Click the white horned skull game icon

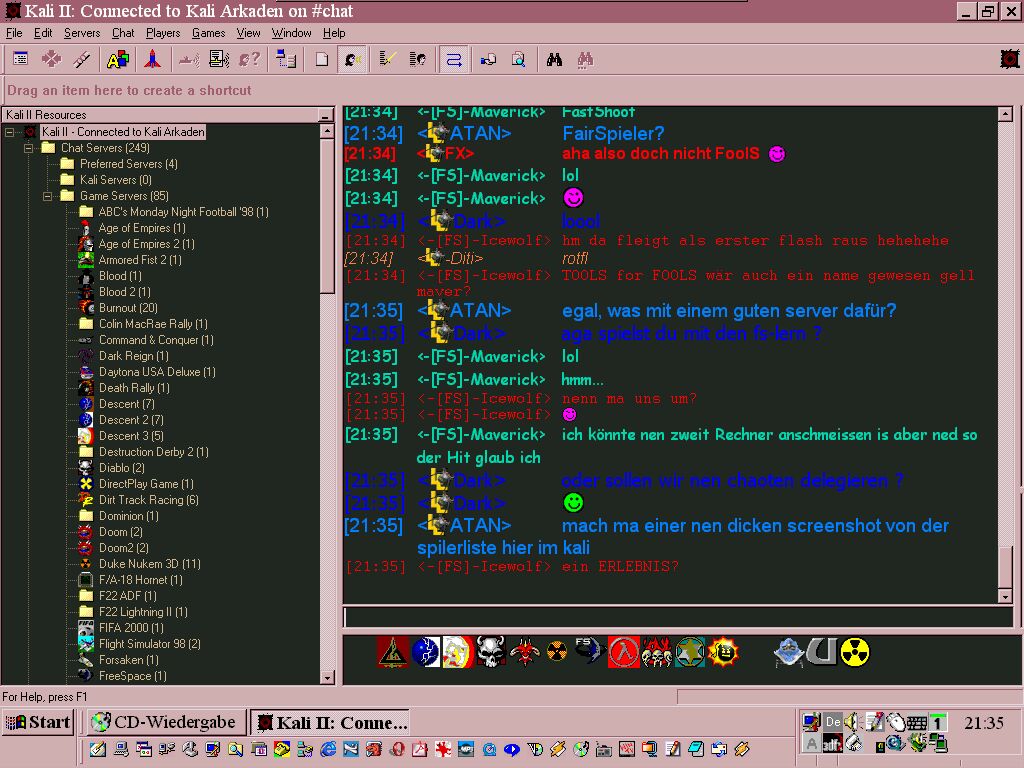click(x=491, y=652)
